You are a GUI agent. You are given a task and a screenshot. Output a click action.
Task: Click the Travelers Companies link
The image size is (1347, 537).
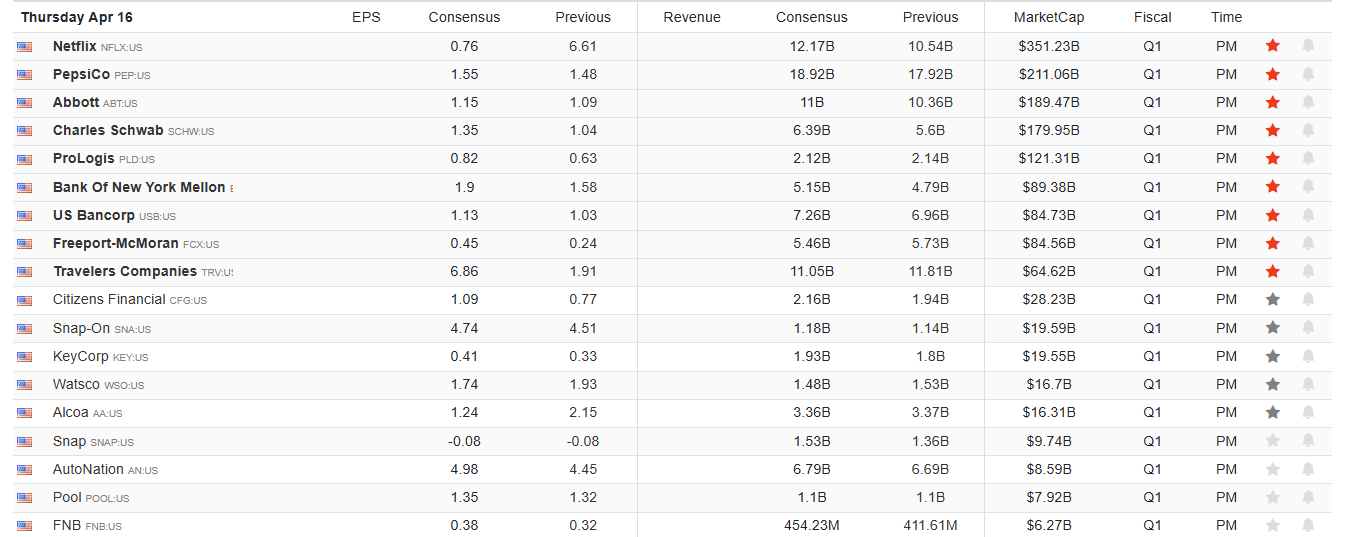[125, 271]
